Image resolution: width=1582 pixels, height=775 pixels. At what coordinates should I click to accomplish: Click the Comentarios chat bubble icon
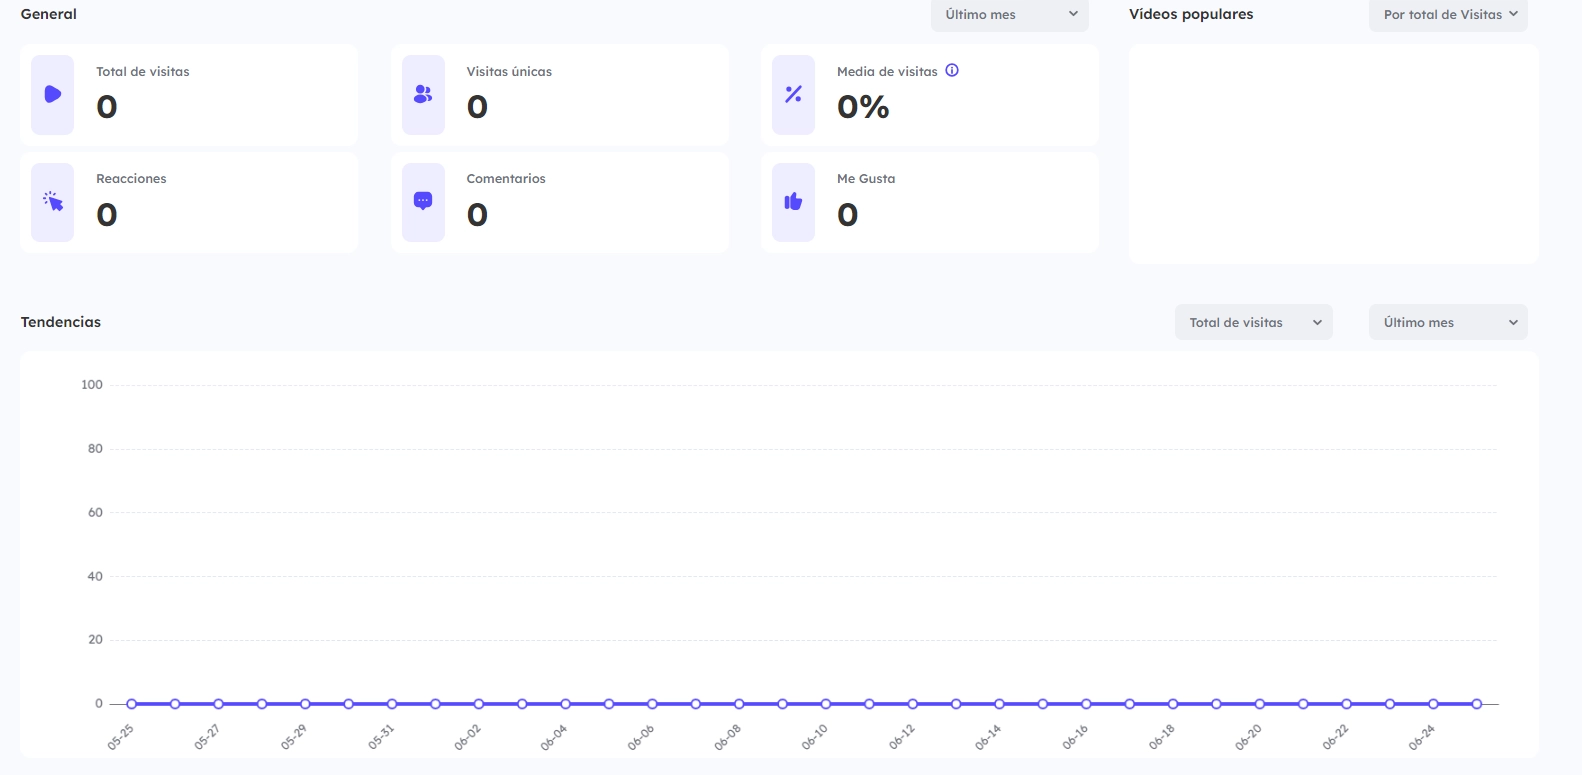pyautogui.click(x=423, y=201)
